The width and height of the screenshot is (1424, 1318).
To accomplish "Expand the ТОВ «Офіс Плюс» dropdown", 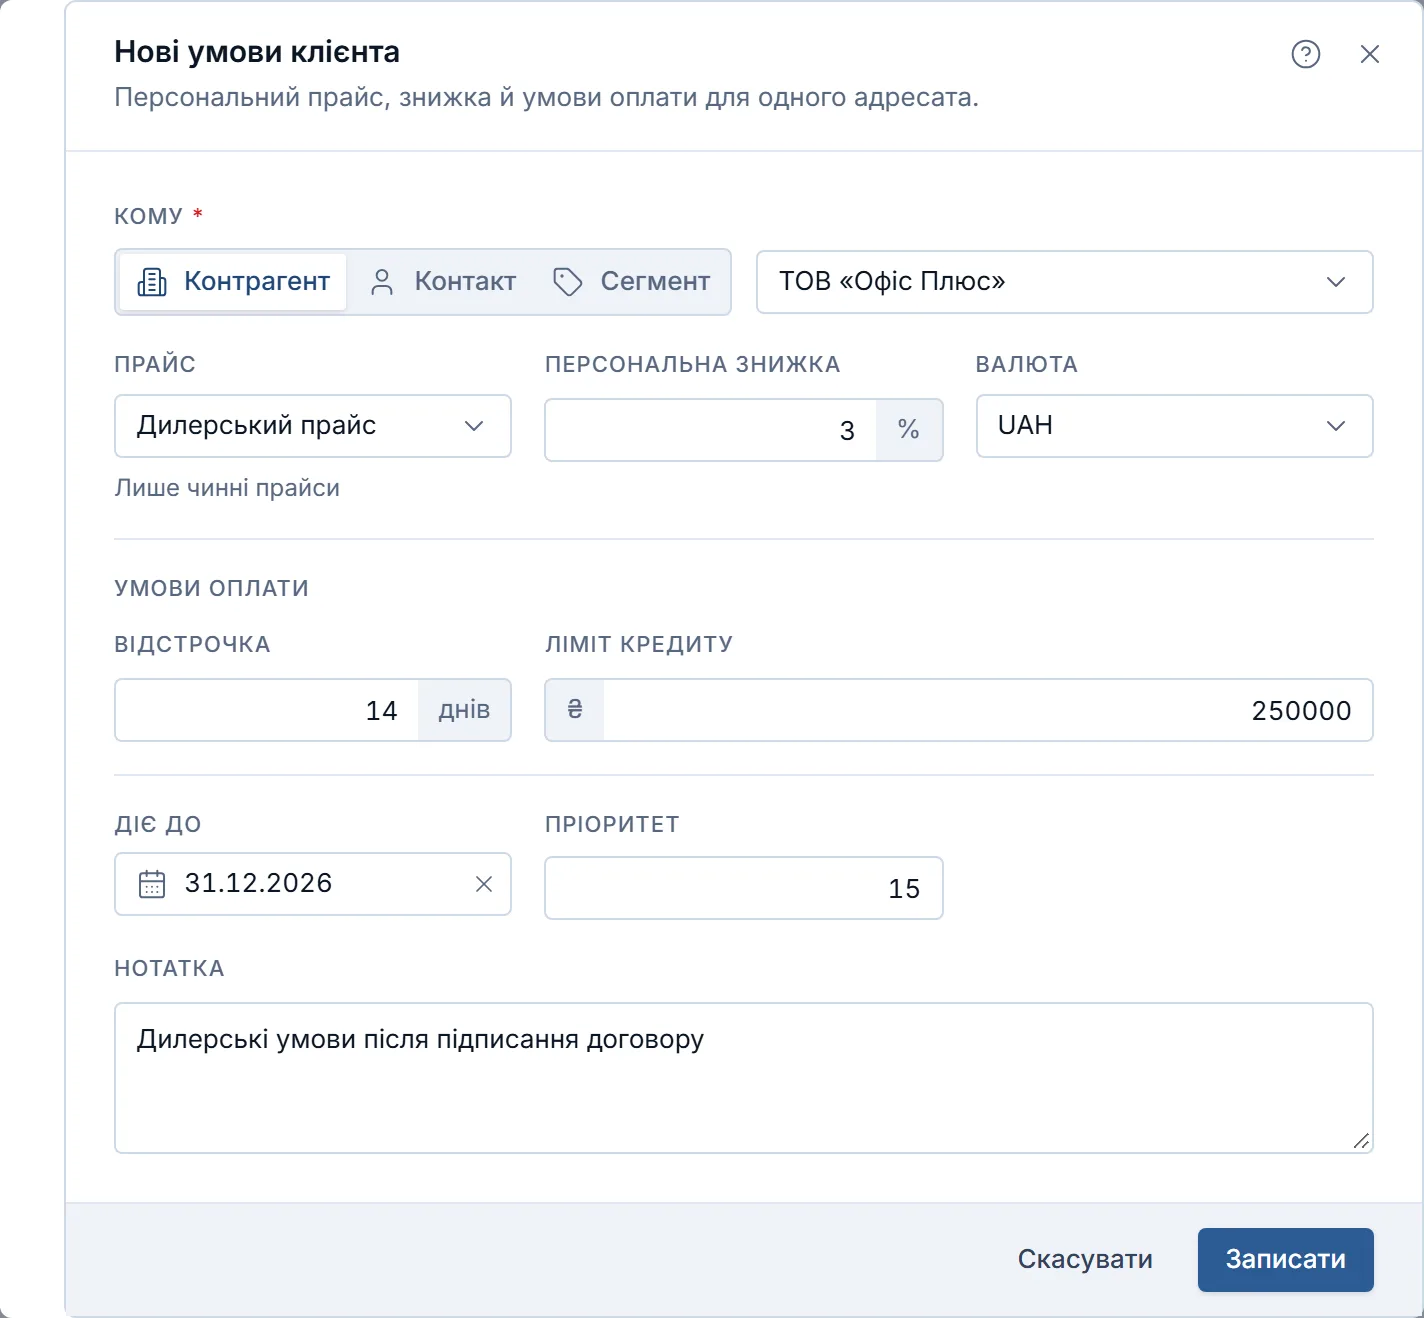I will 1065,282.
